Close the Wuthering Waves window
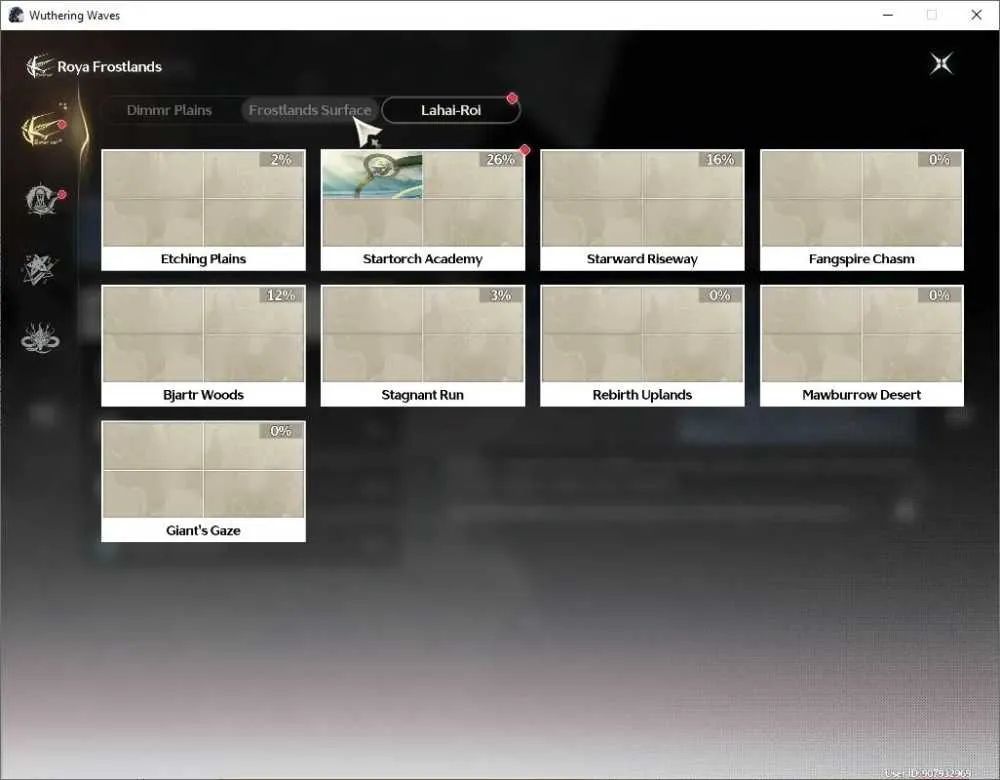1000x780 pixels. pyautogui.click(x=976, y=15)
